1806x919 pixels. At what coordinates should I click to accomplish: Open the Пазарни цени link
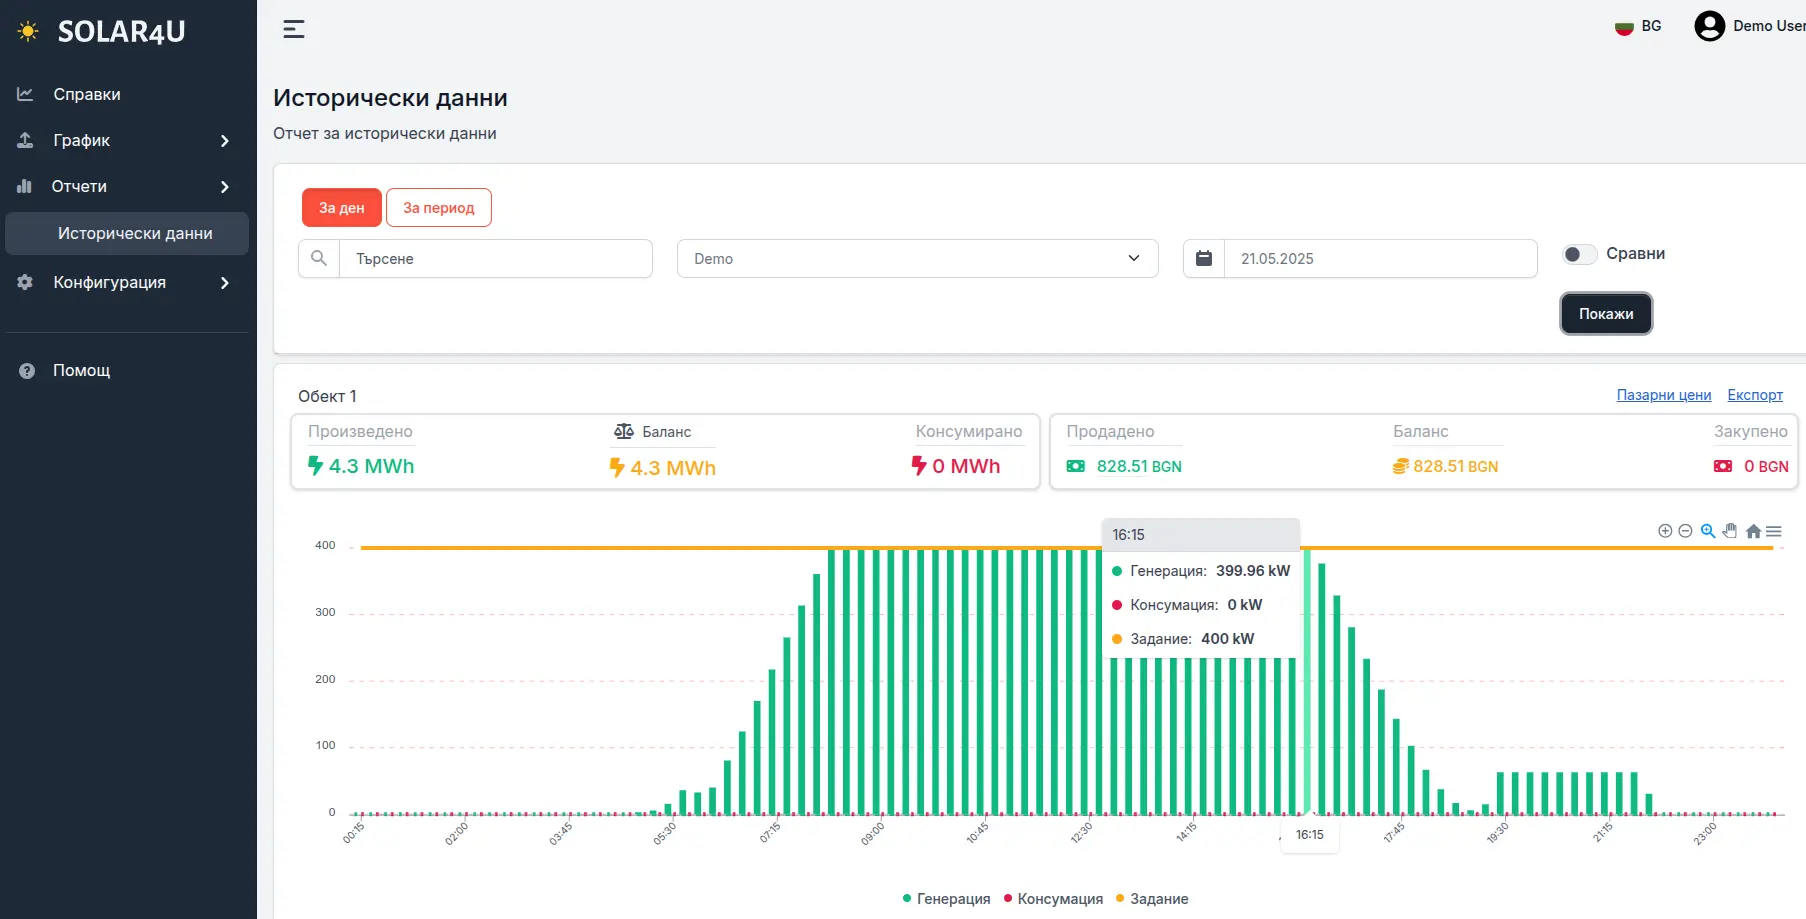1663,395
